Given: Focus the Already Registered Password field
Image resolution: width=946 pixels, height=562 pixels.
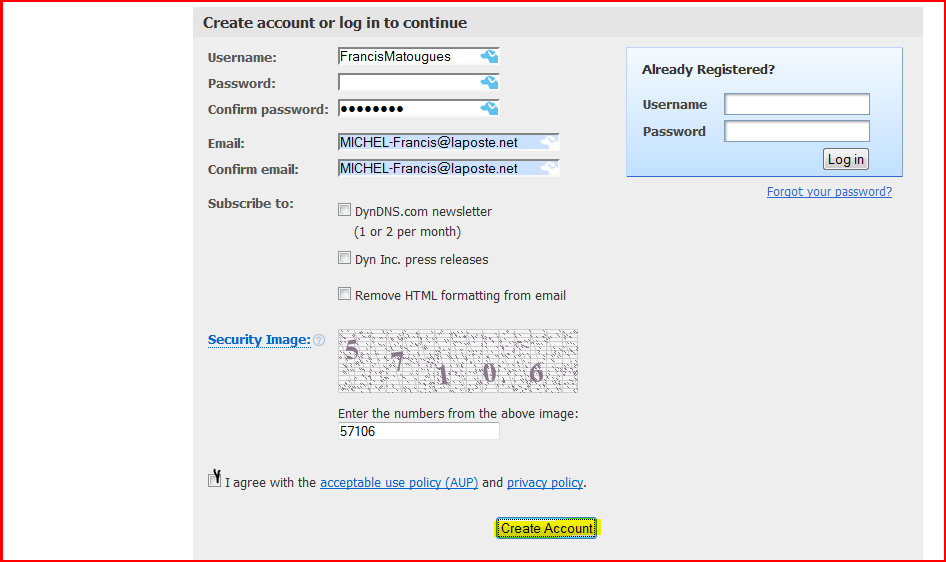Looking at the screenshot, I should [x=797, y=131].
